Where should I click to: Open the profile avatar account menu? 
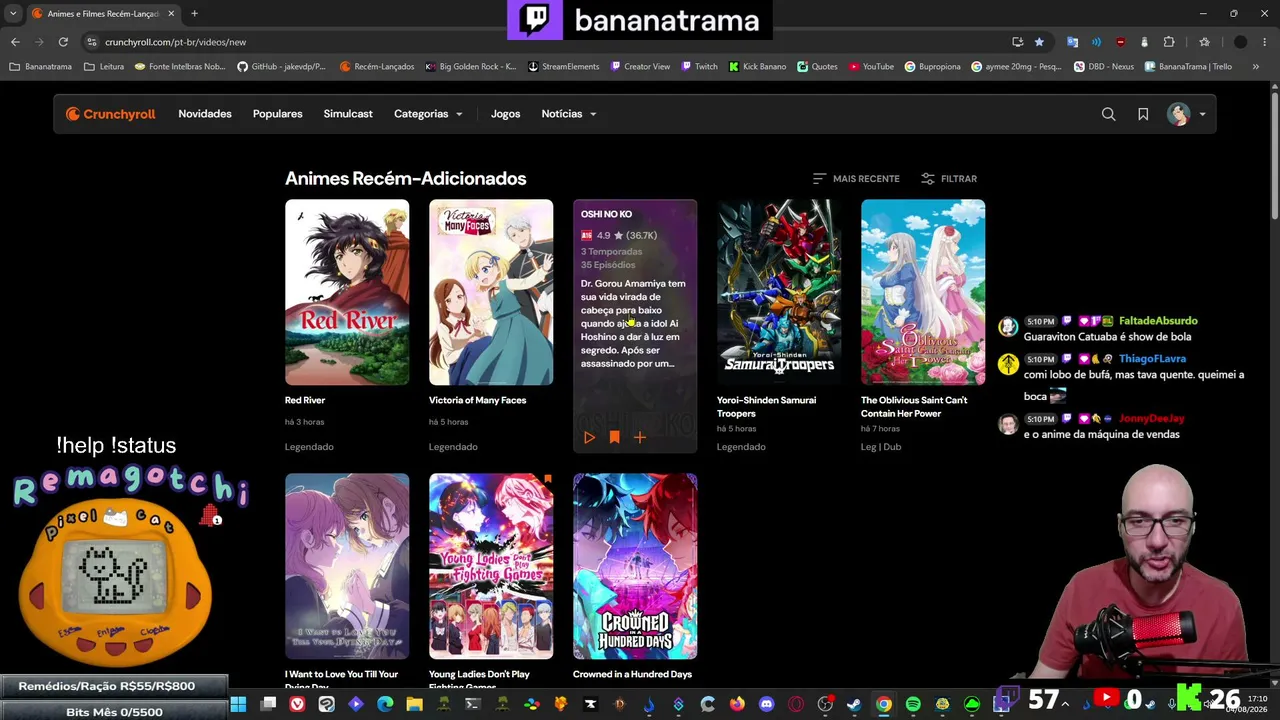pyautogui.click(x=1187, y=114)
